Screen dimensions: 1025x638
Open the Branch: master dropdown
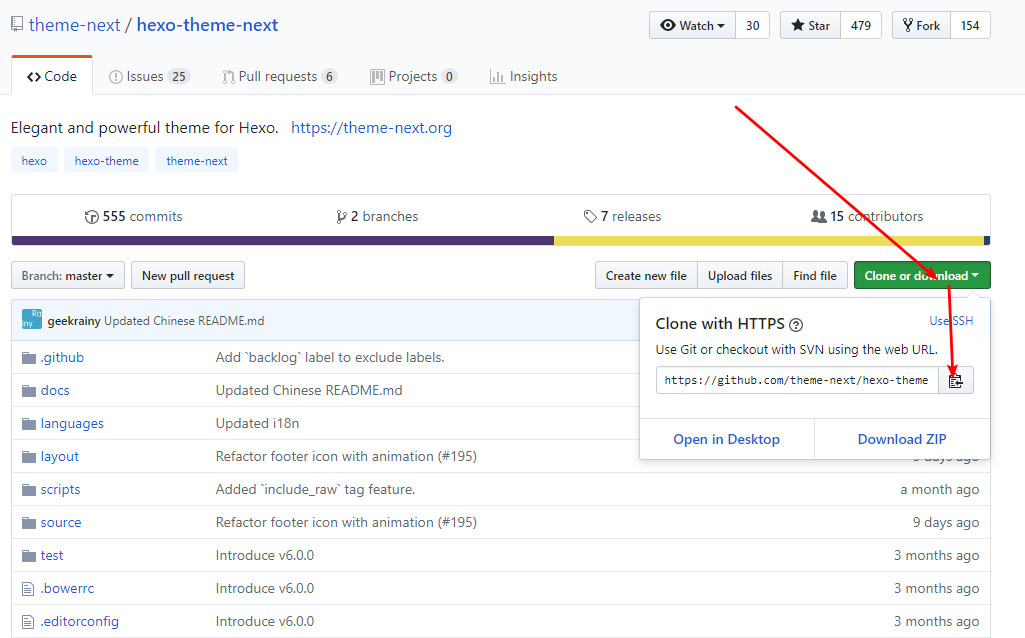[x=67, y=276]
